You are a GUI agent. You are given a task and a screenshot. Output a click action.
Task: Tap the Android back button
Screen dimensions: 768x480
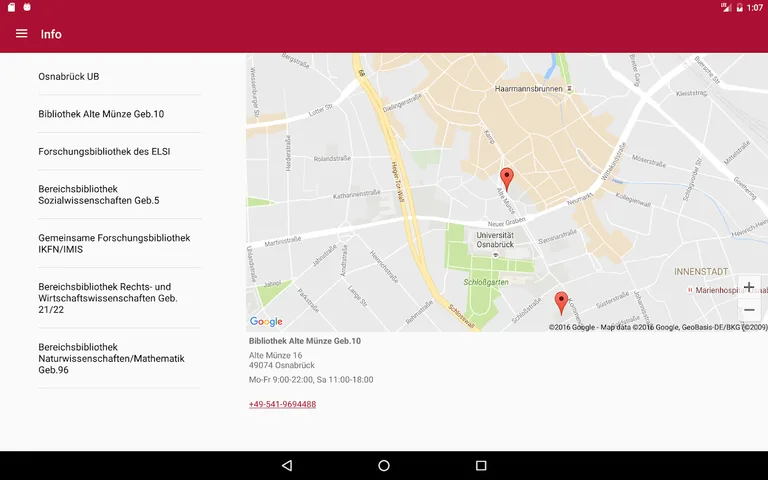coord(287,465)
